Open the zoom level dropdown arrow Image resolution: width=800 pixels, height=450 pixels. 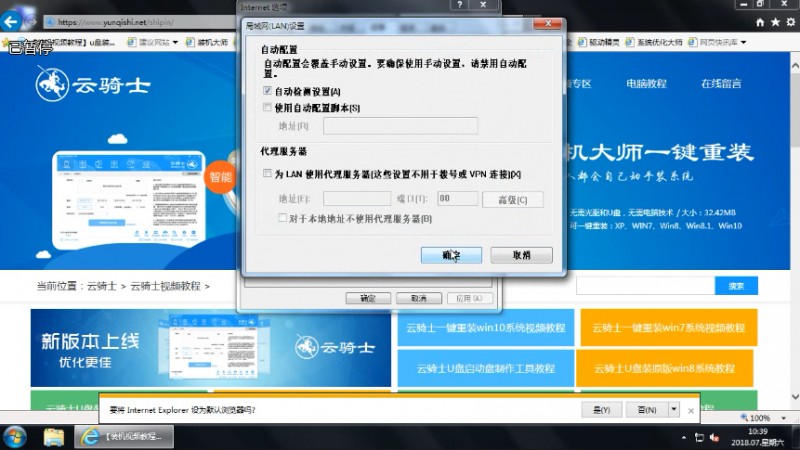pos(784,418)
